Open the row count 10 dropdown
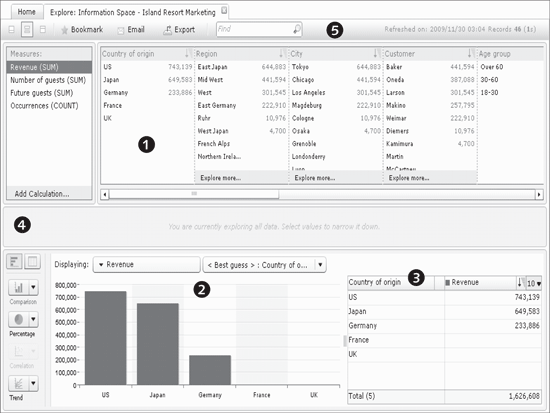This screenshot has width=550, height=413. pyautogui.click(x=534, y=283)
